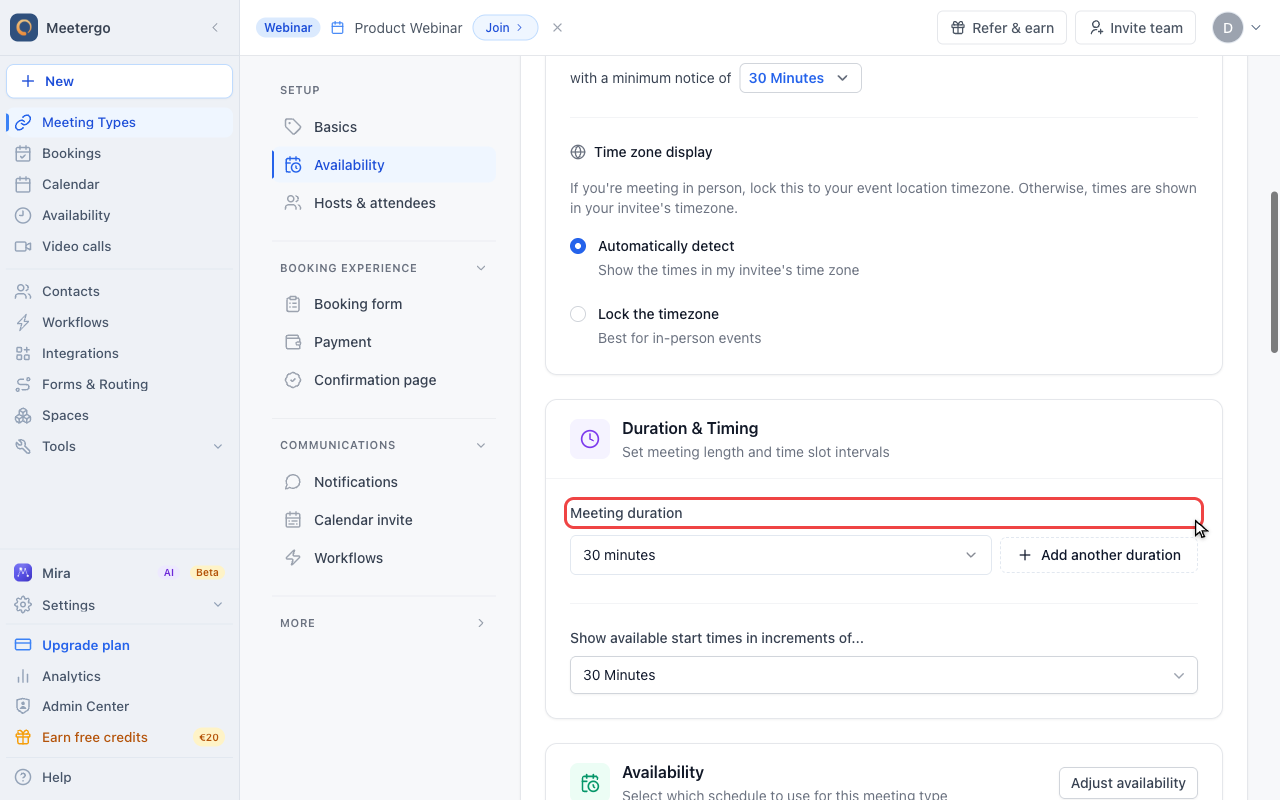Open Mira AI assistant
This screenshot has height=800, width=1280.
coord(119,573)
